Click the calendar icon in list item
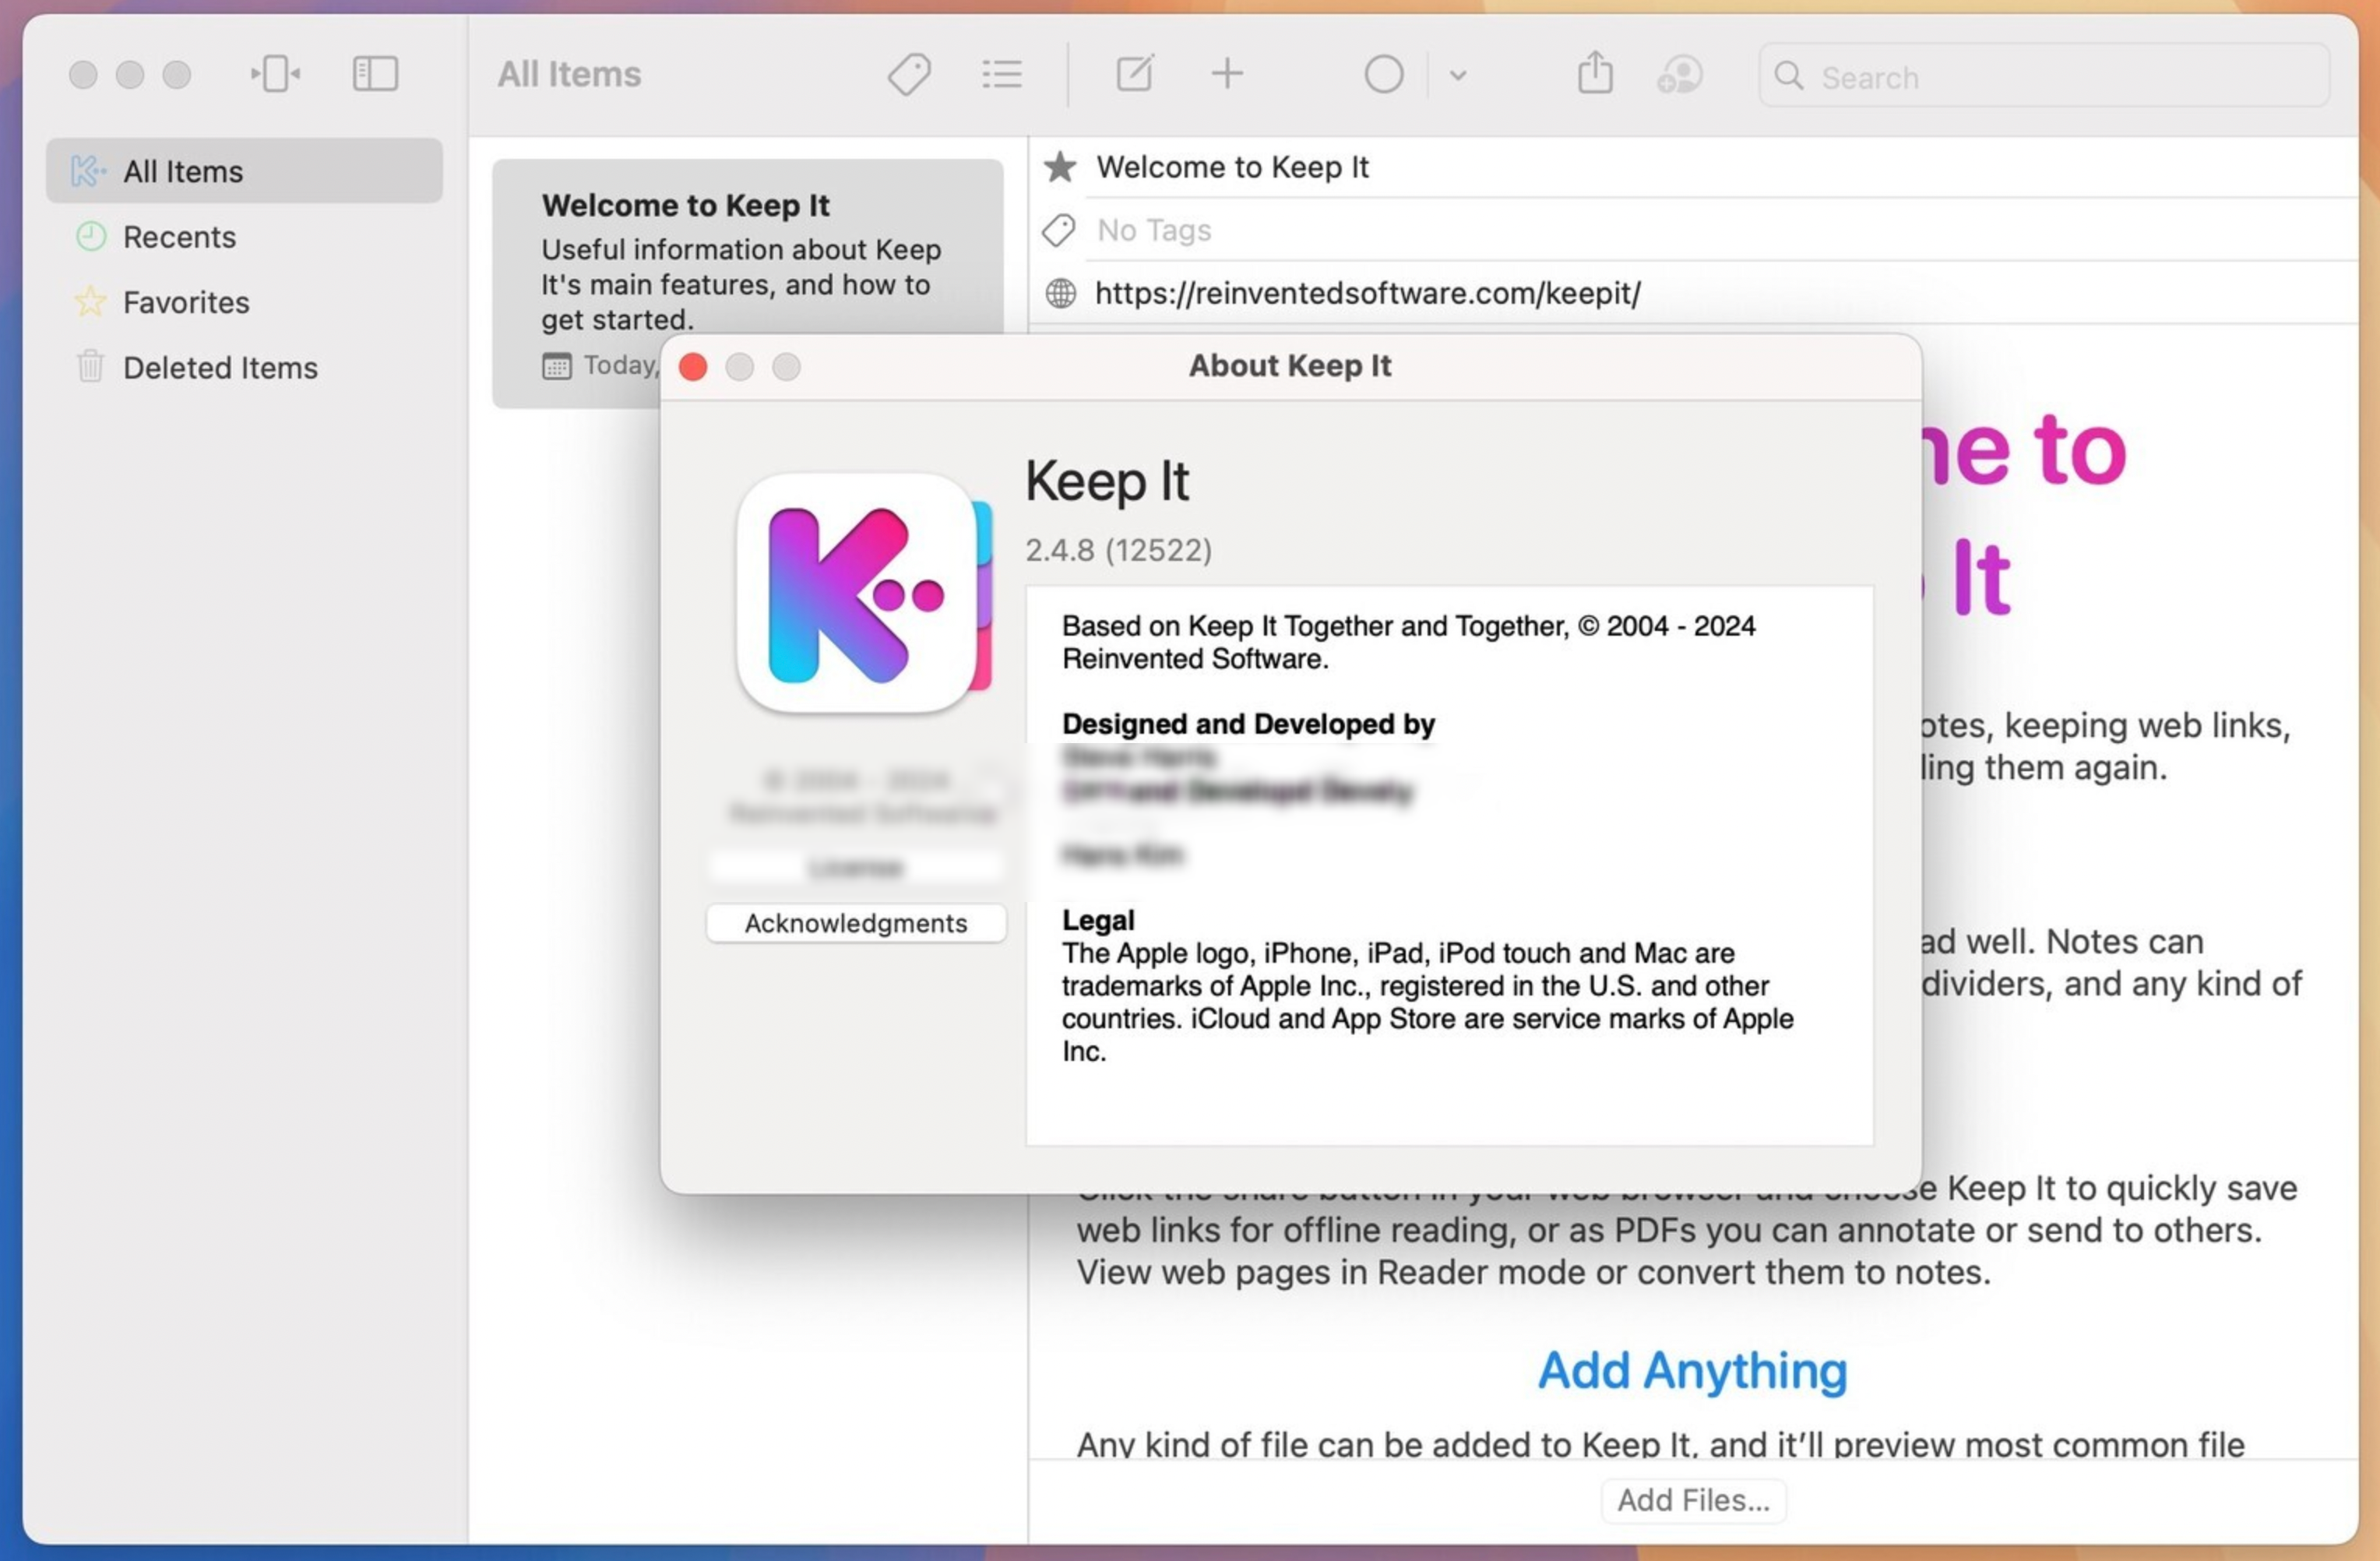Viewport: 2380px width, 1561px height. pos(557,366)
